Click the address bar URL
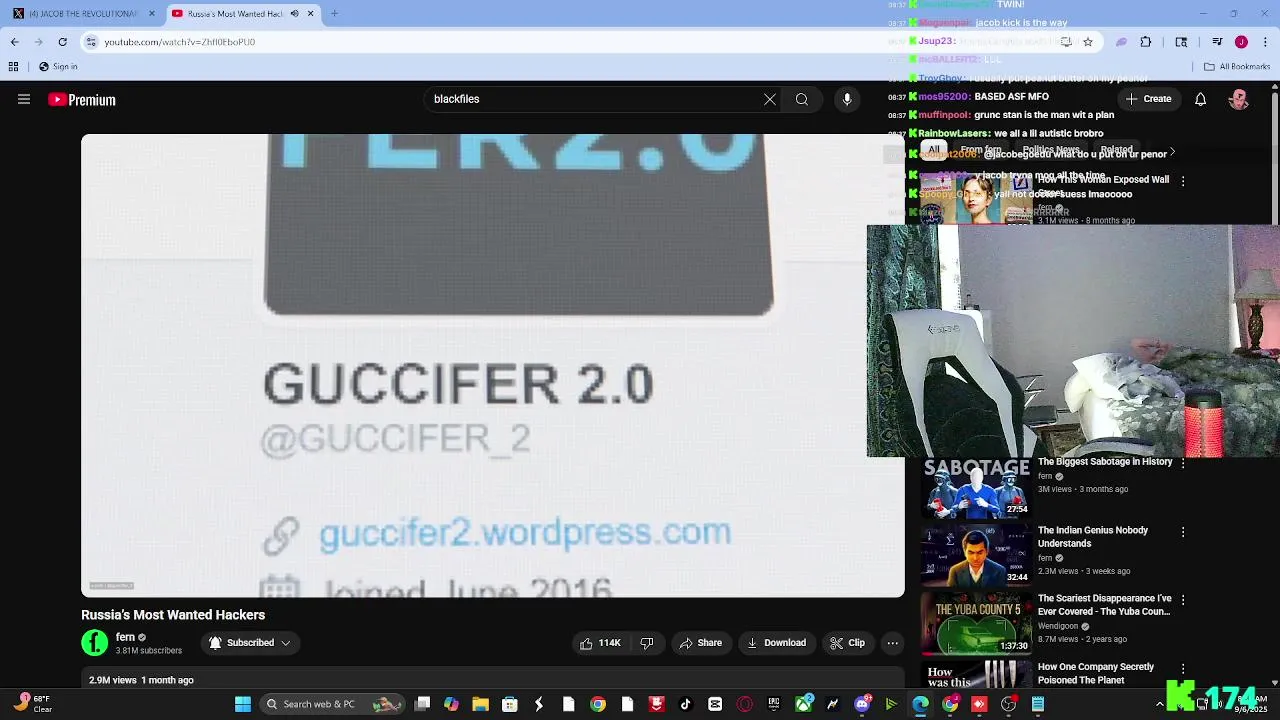 [180, 42]
